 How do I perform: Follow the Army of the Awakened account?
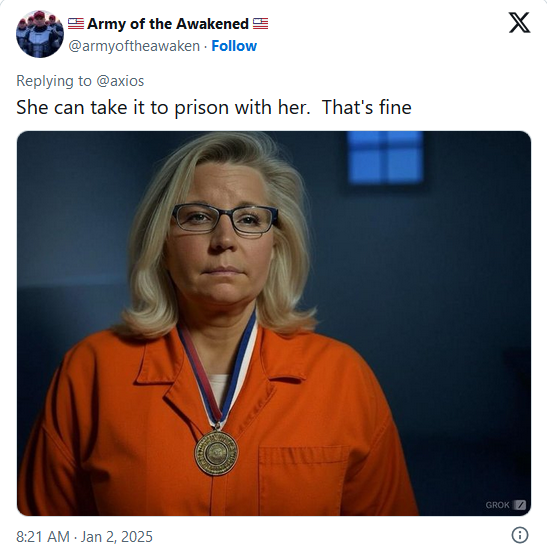click(234, 46)
